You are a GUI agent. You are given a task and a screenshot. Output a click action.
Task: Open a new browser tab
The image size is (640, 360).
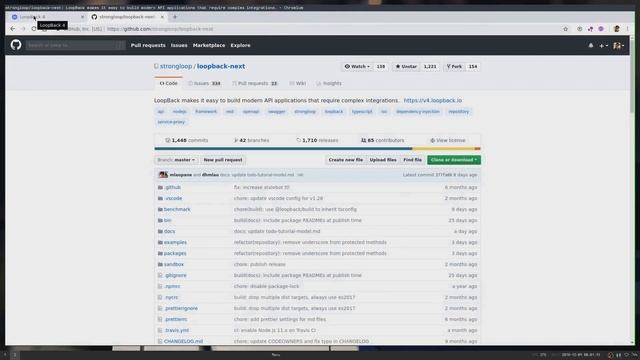[x=175, y=17]
